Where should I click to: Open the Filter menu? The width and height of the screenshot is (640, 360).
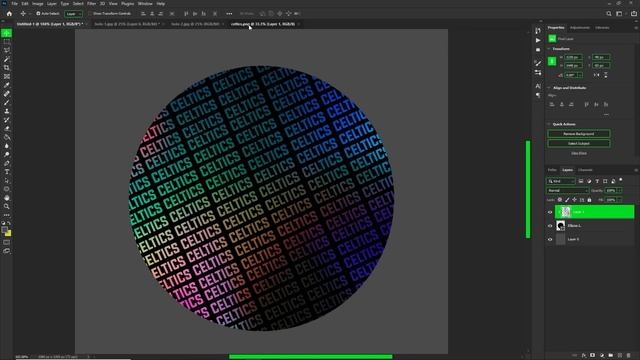tap(91, 4)
